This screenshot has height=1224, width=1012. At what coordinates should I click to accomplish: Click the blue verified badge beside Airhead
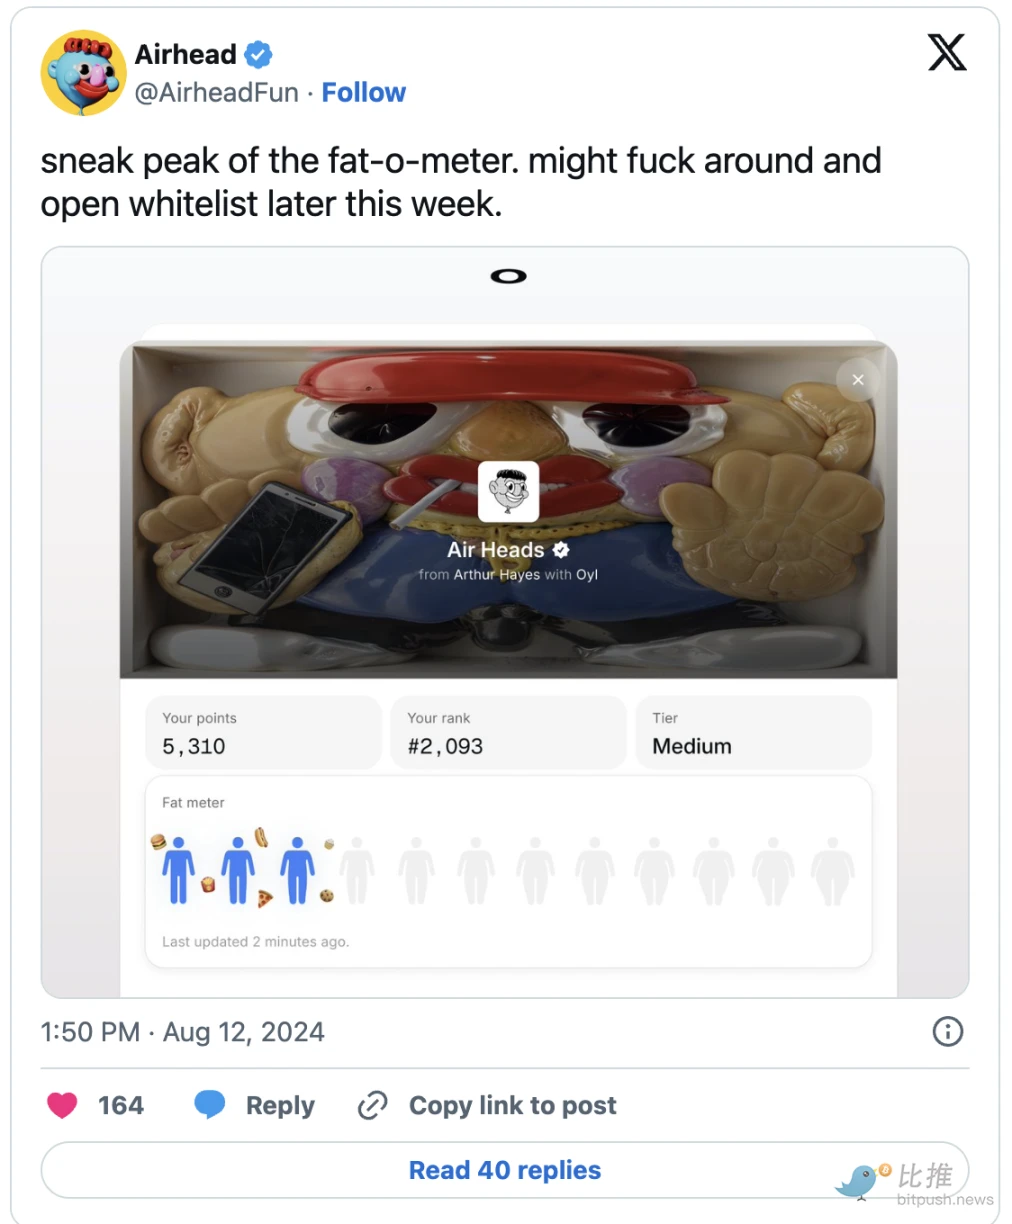(x=259, y=54)
